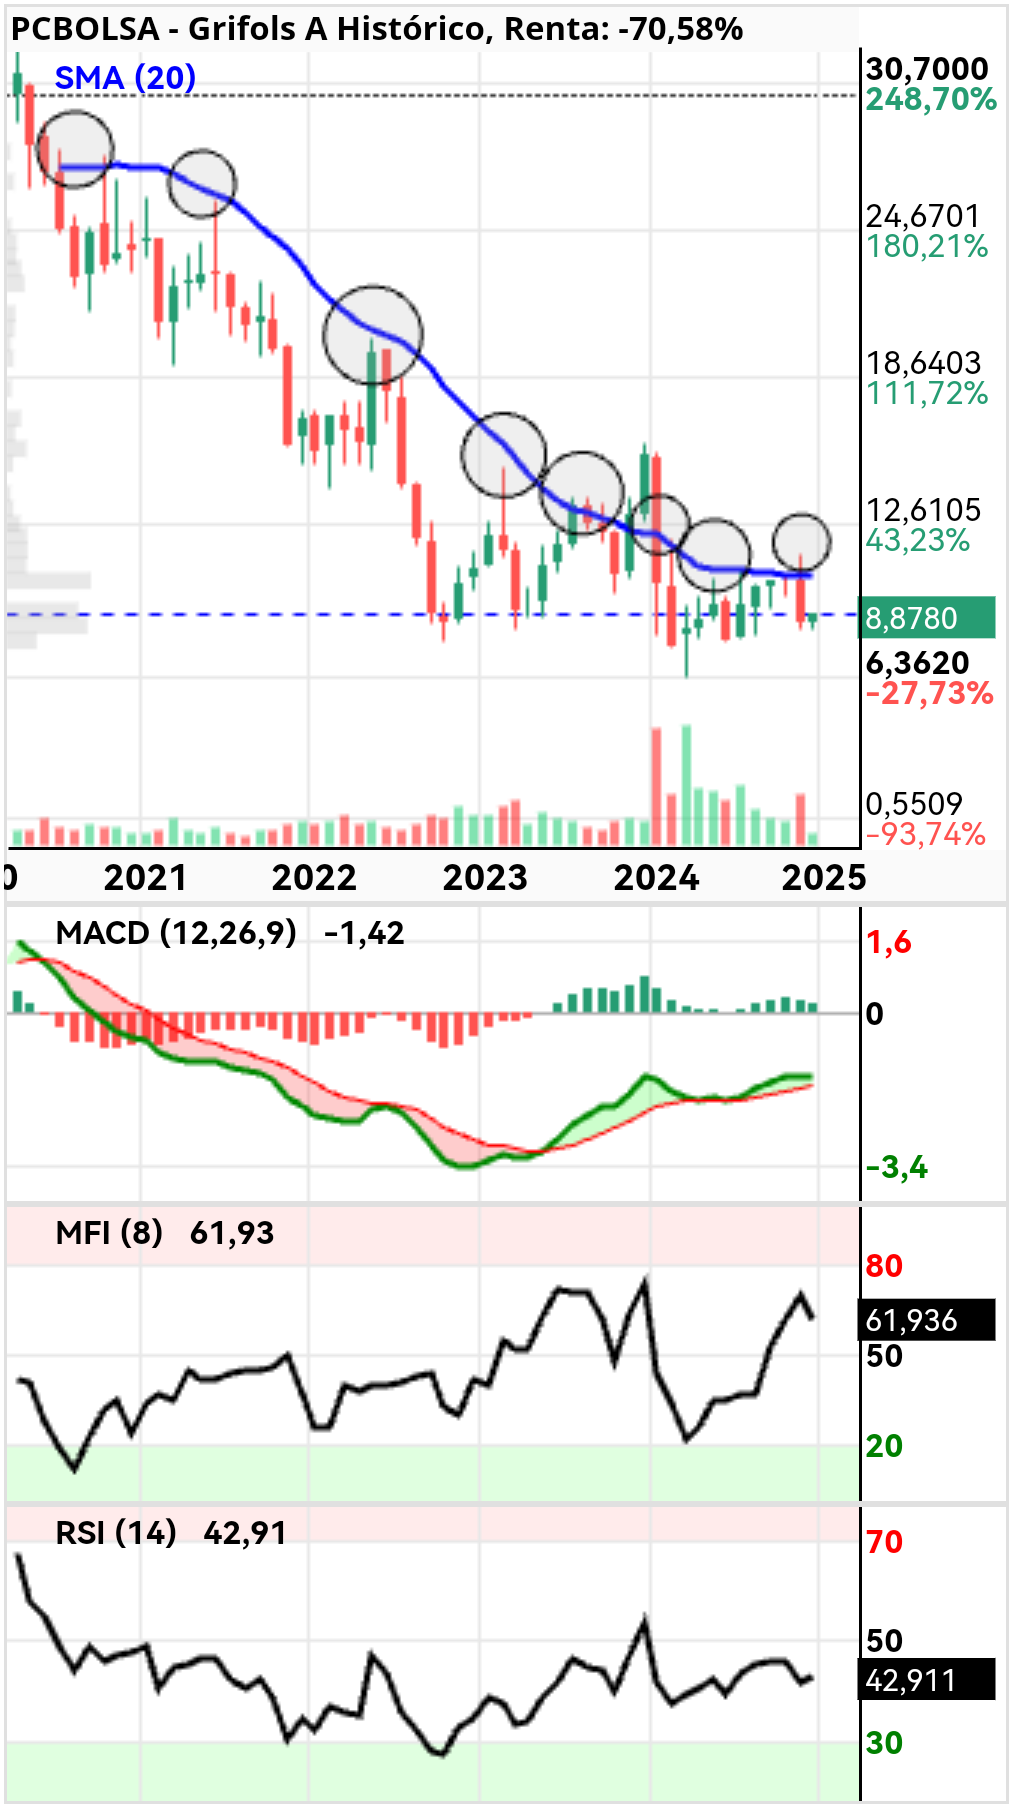Click the 180,21% percentage label

tap(927, 246)
